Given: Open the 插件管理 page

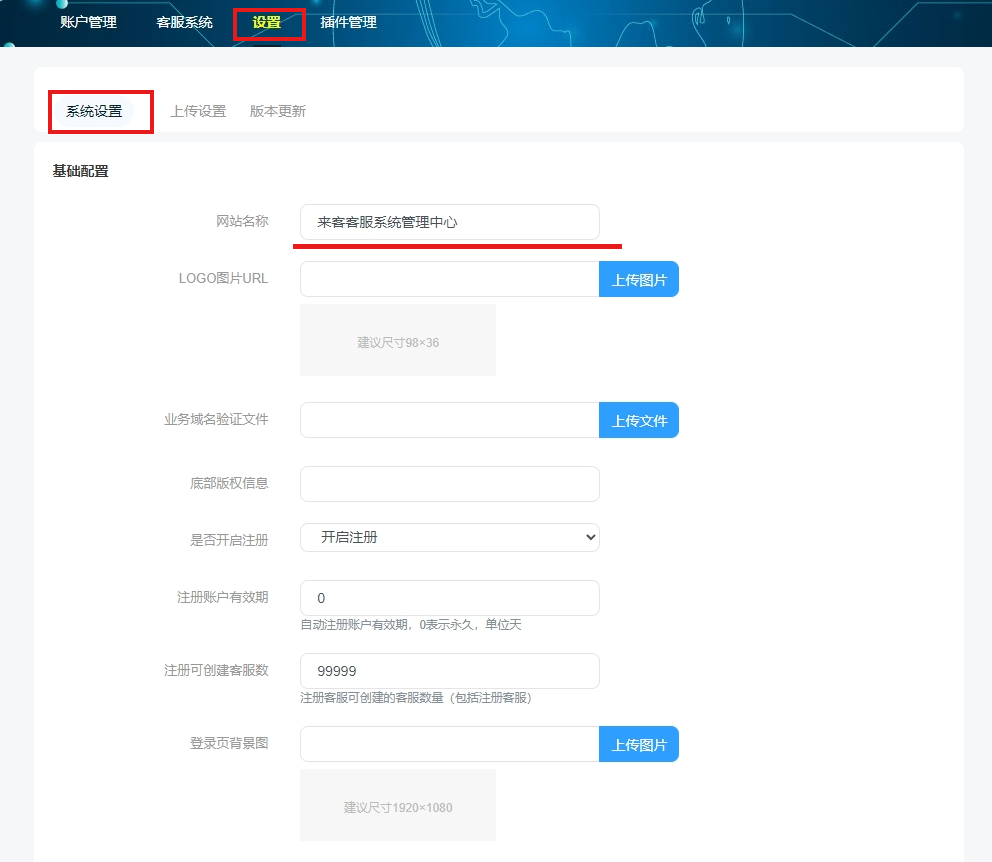Looking at the screenshot, I should [348, 21].
